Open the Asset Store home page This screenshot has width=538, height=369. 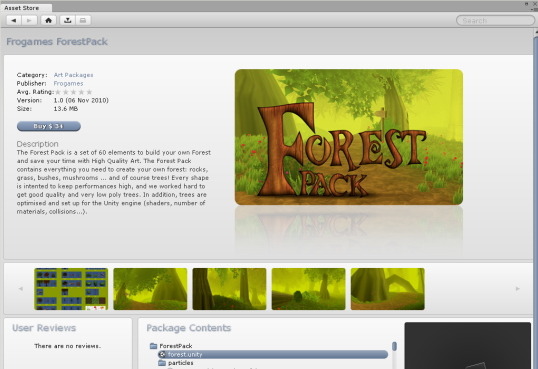(48, 21)
